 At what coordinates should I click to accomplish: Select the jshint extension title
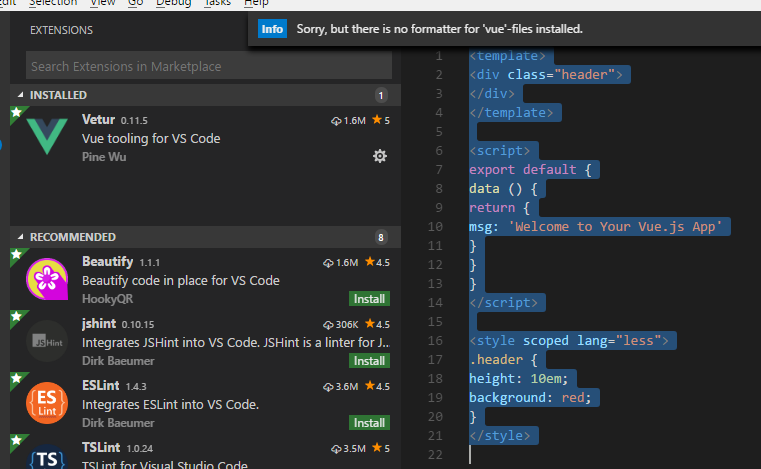pos(99,323)
